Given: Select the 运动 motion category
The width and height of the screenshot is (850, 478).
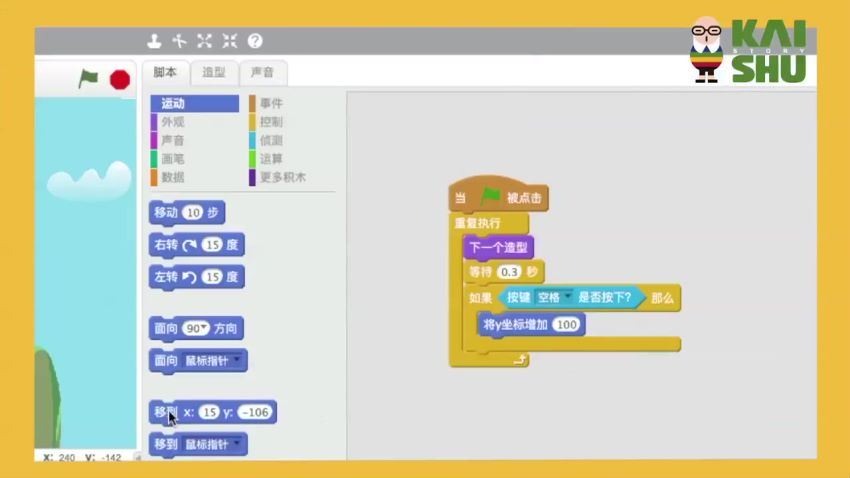Looking at the screenshot, I should point(195,104).
